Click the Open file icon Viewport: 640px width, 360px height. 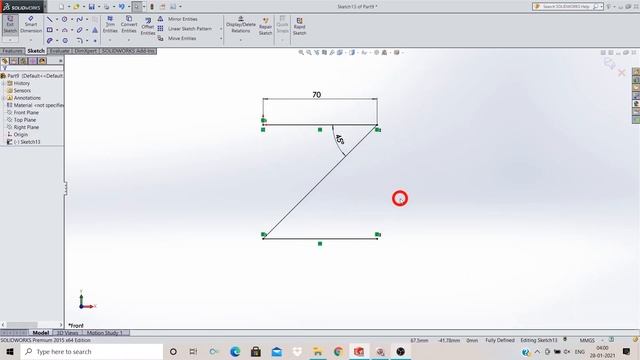click(x=76, y=7)
